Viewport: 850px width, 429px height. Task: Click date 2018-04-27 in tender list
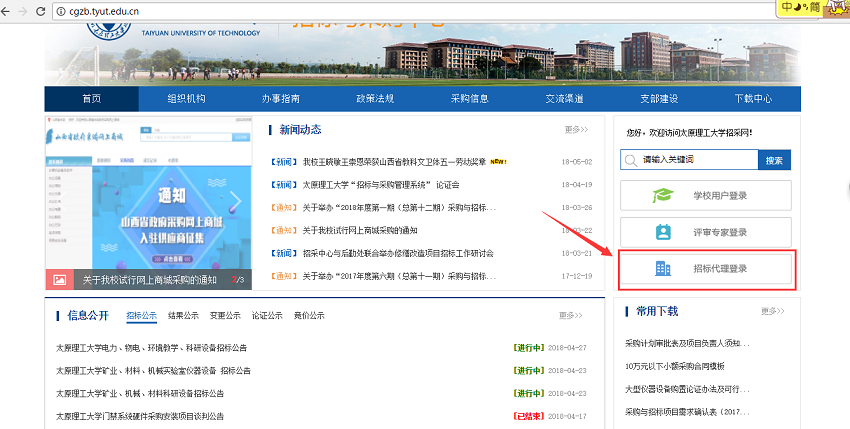point(567,348)
